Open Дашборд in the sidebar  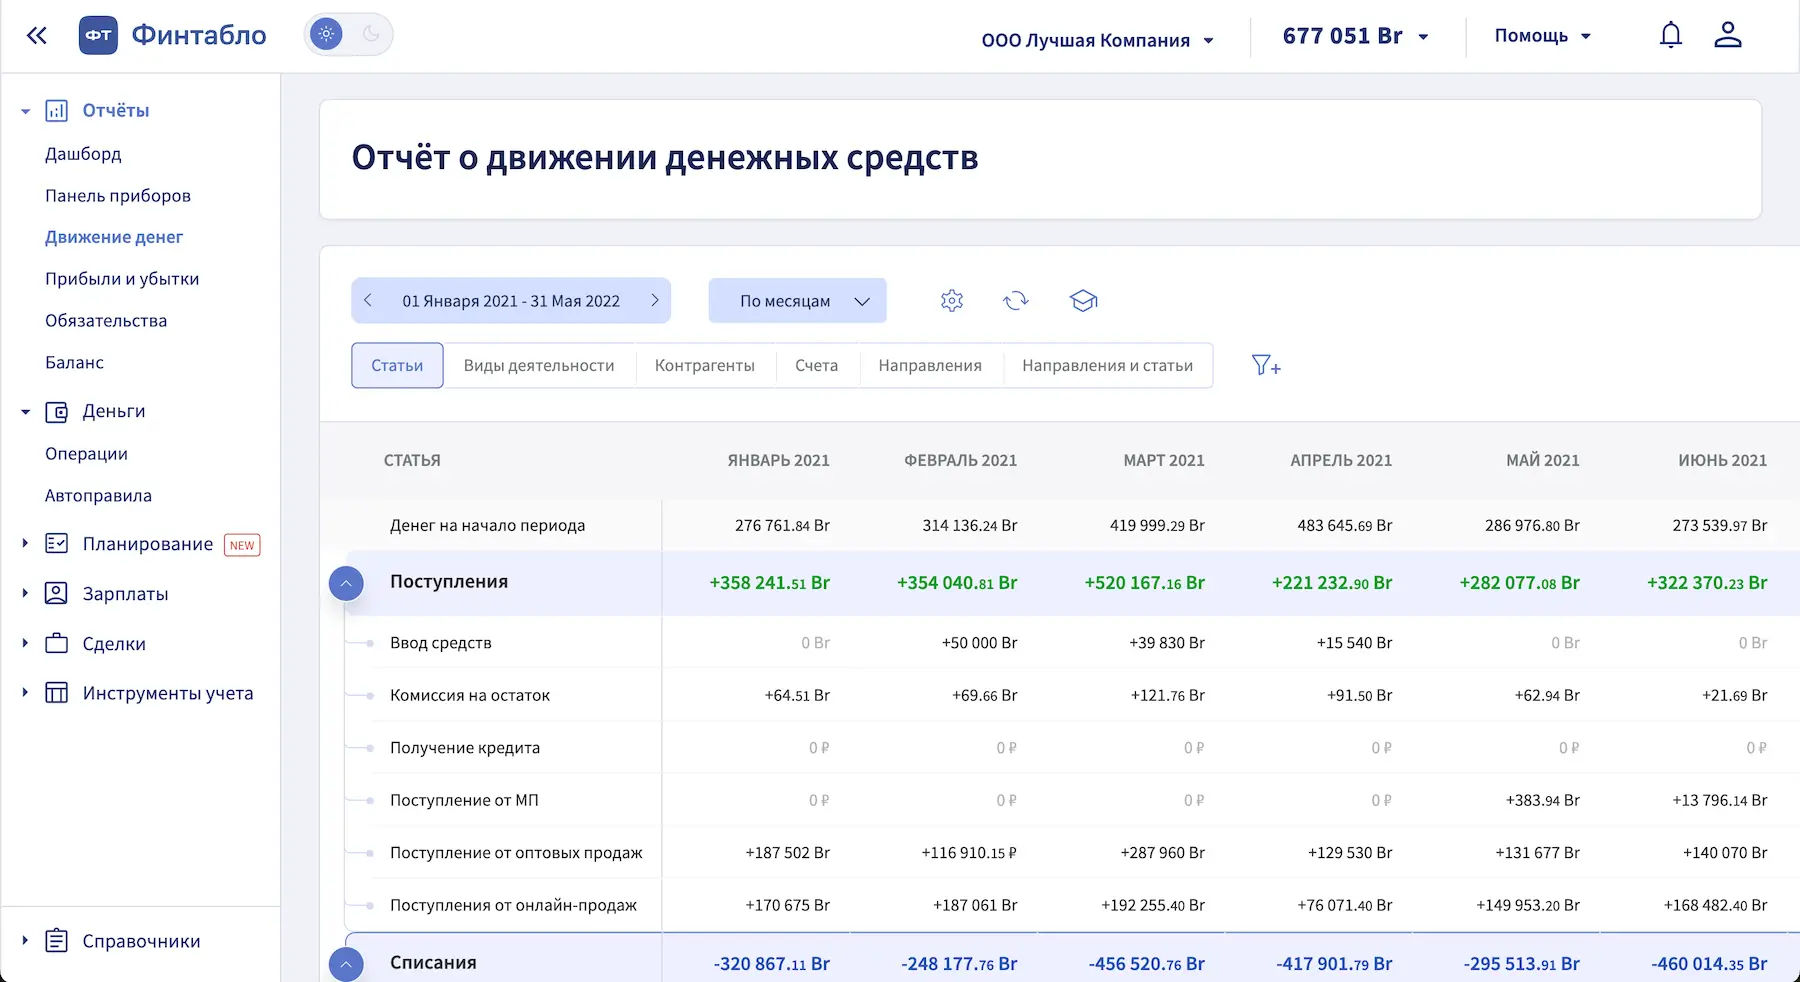tap(83, 154)
